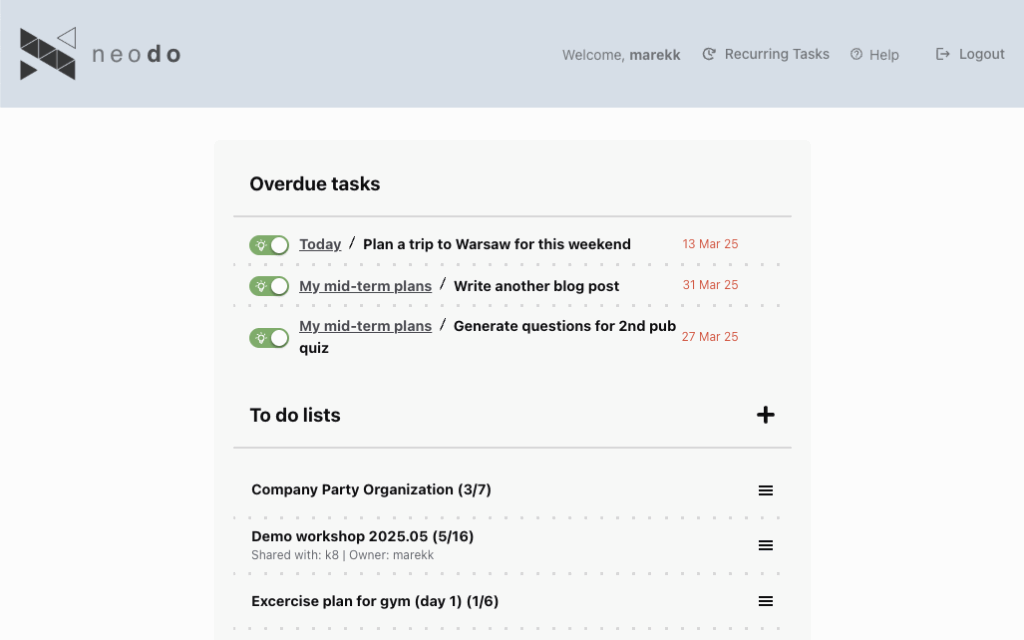Image resolution: width=1024 pixels, height=640 pixels.
Task: Open My mid-term plans link above blog post
Action: click(x=365, y=286)
